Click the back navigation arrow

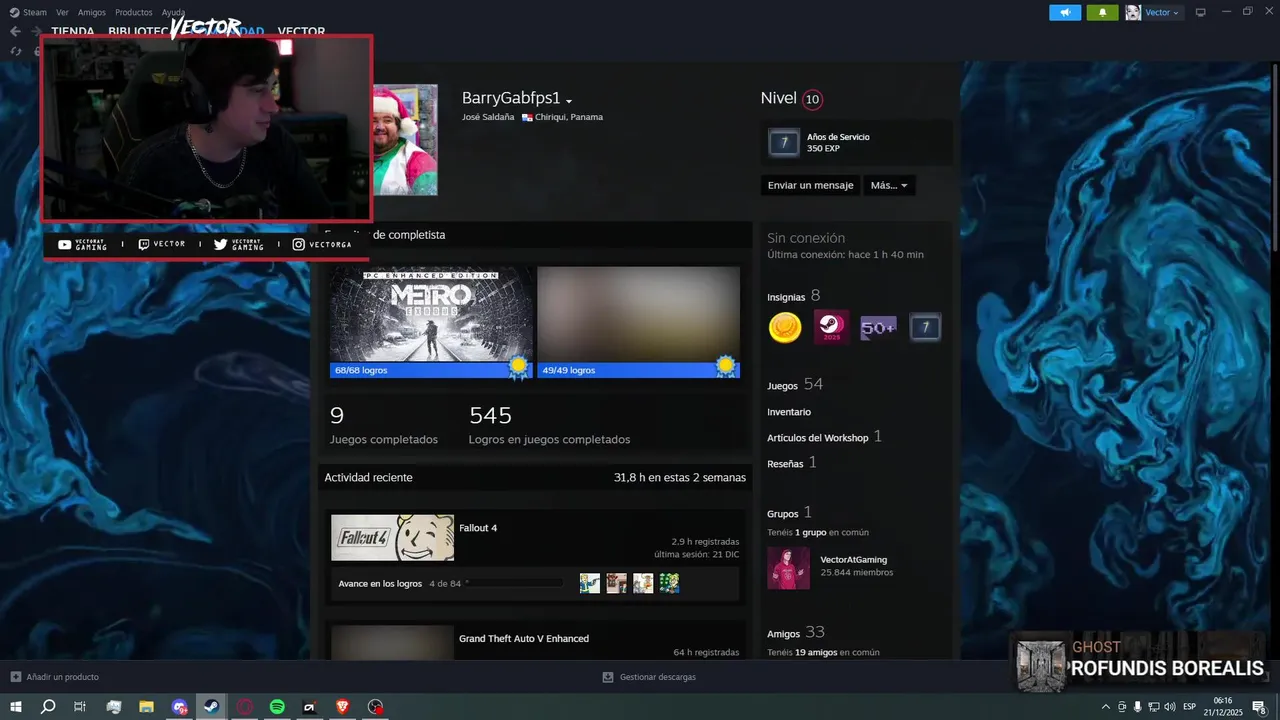coord(15,31)
